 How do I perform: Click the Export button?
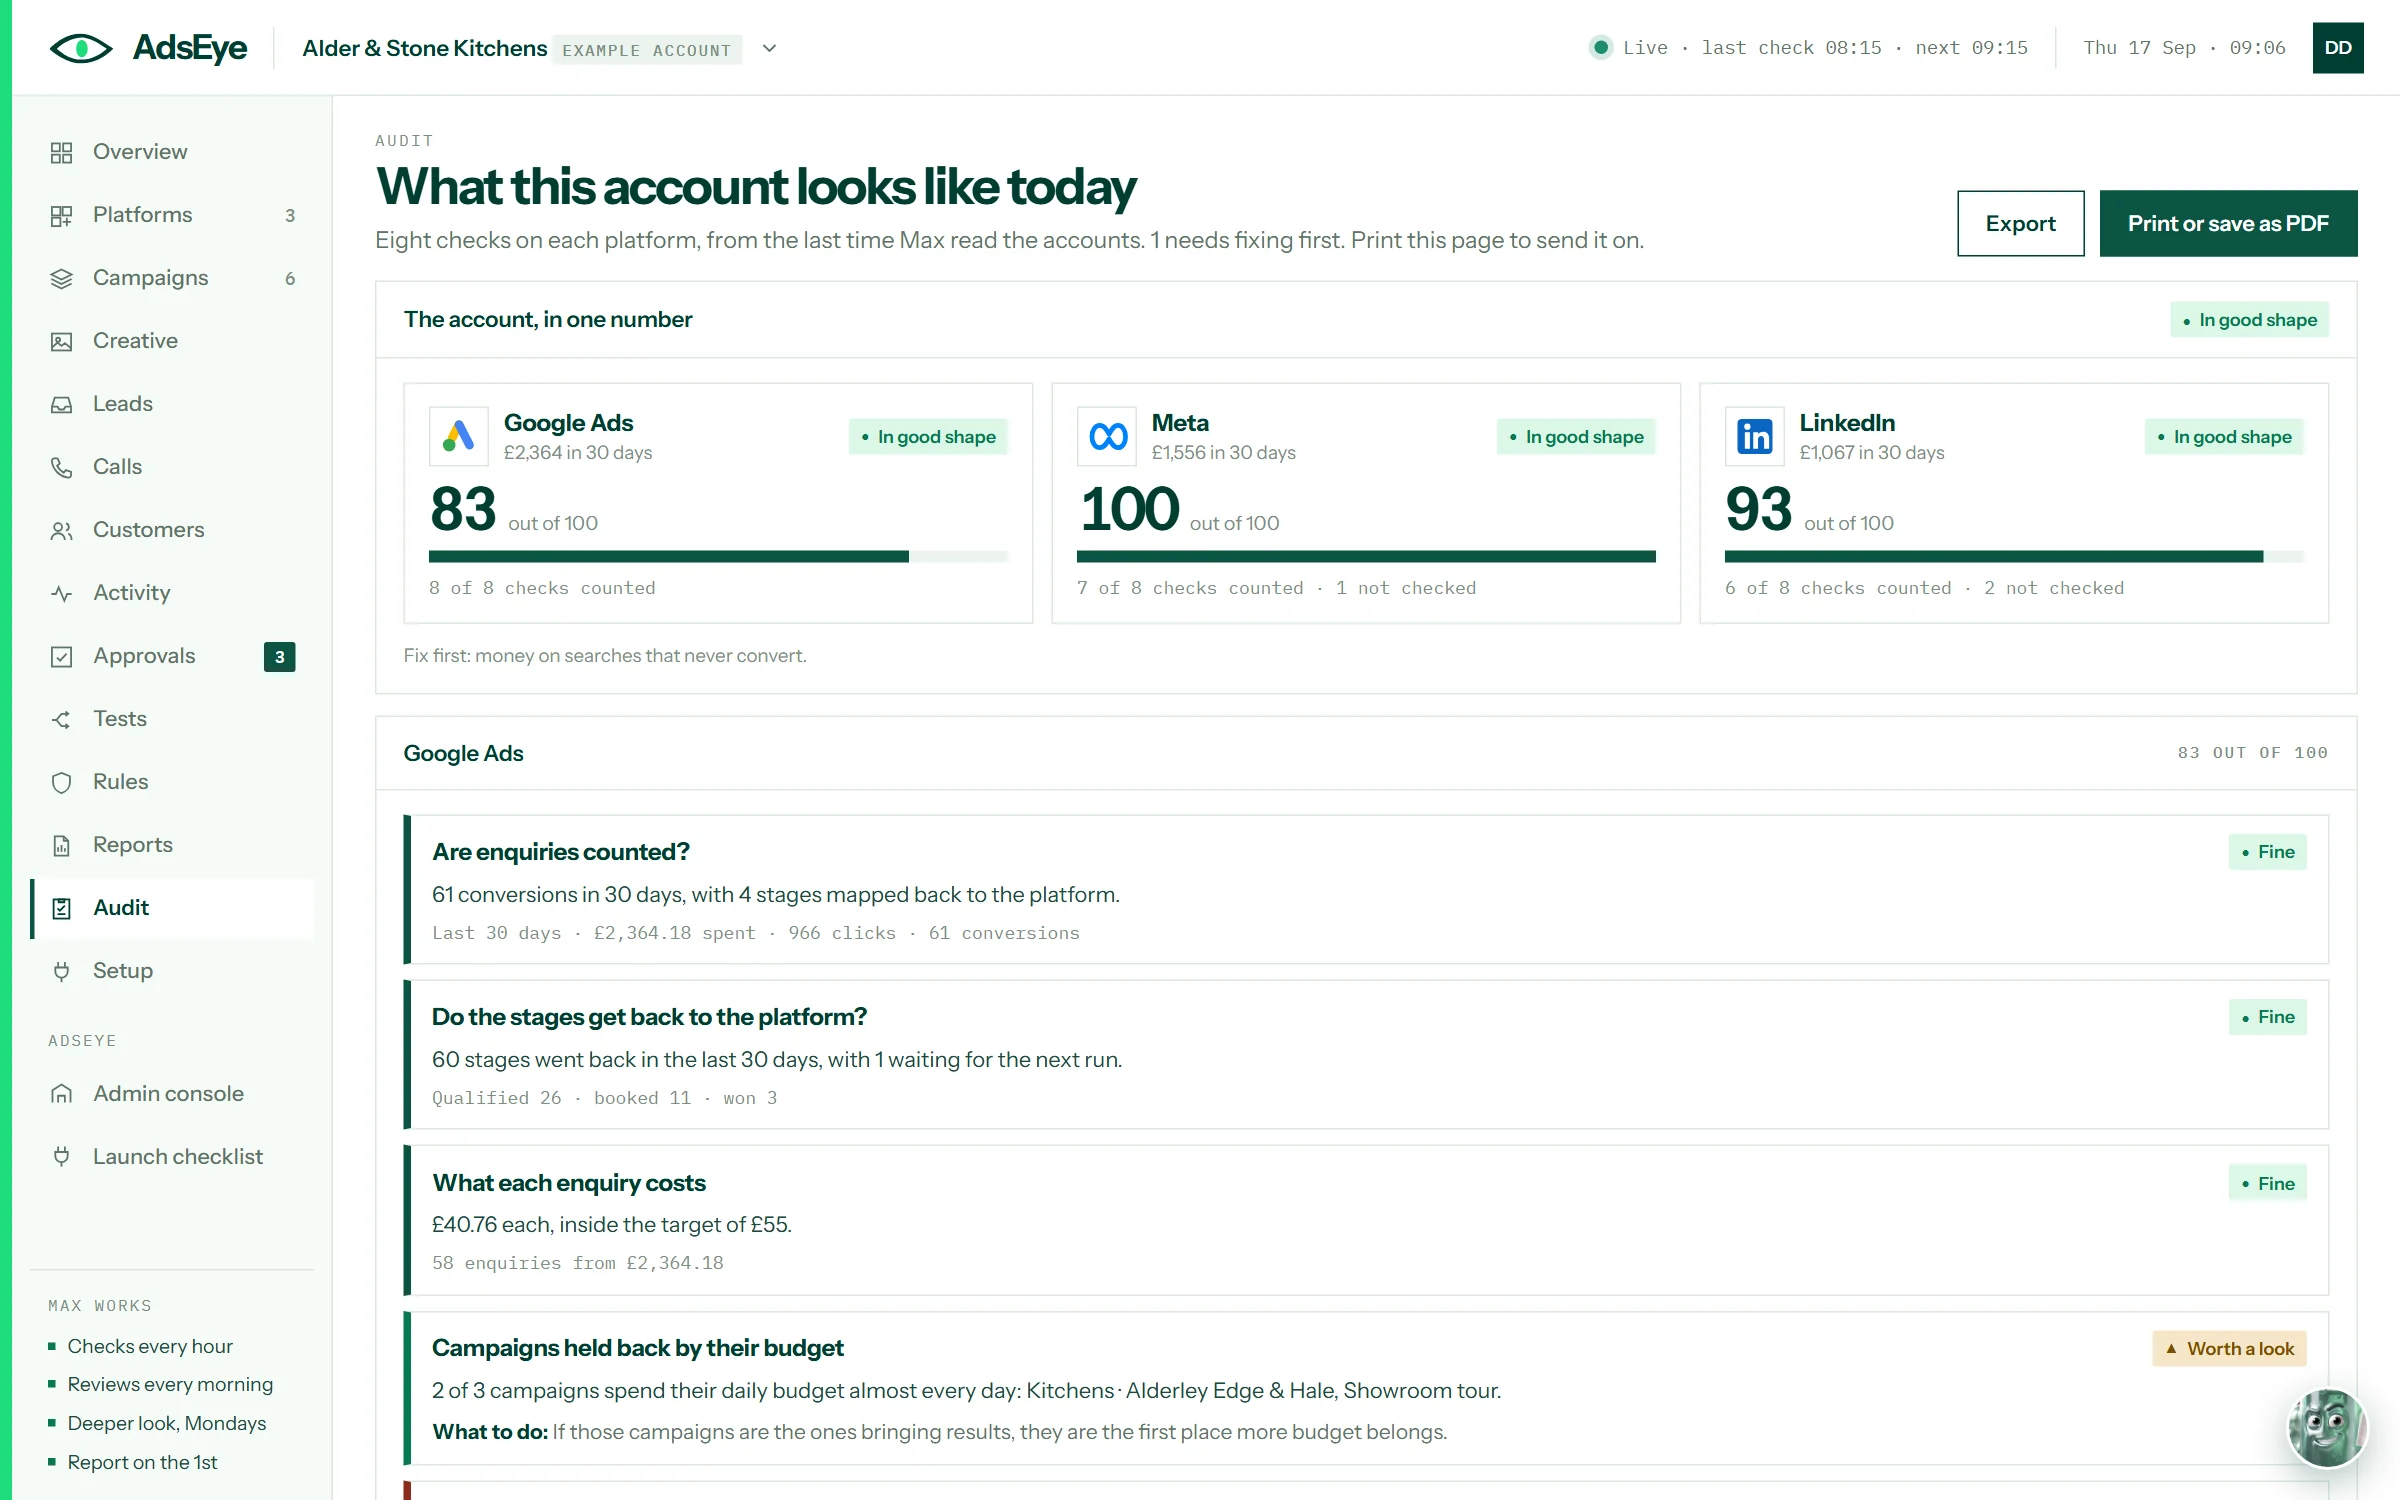tap(2020, 223)
